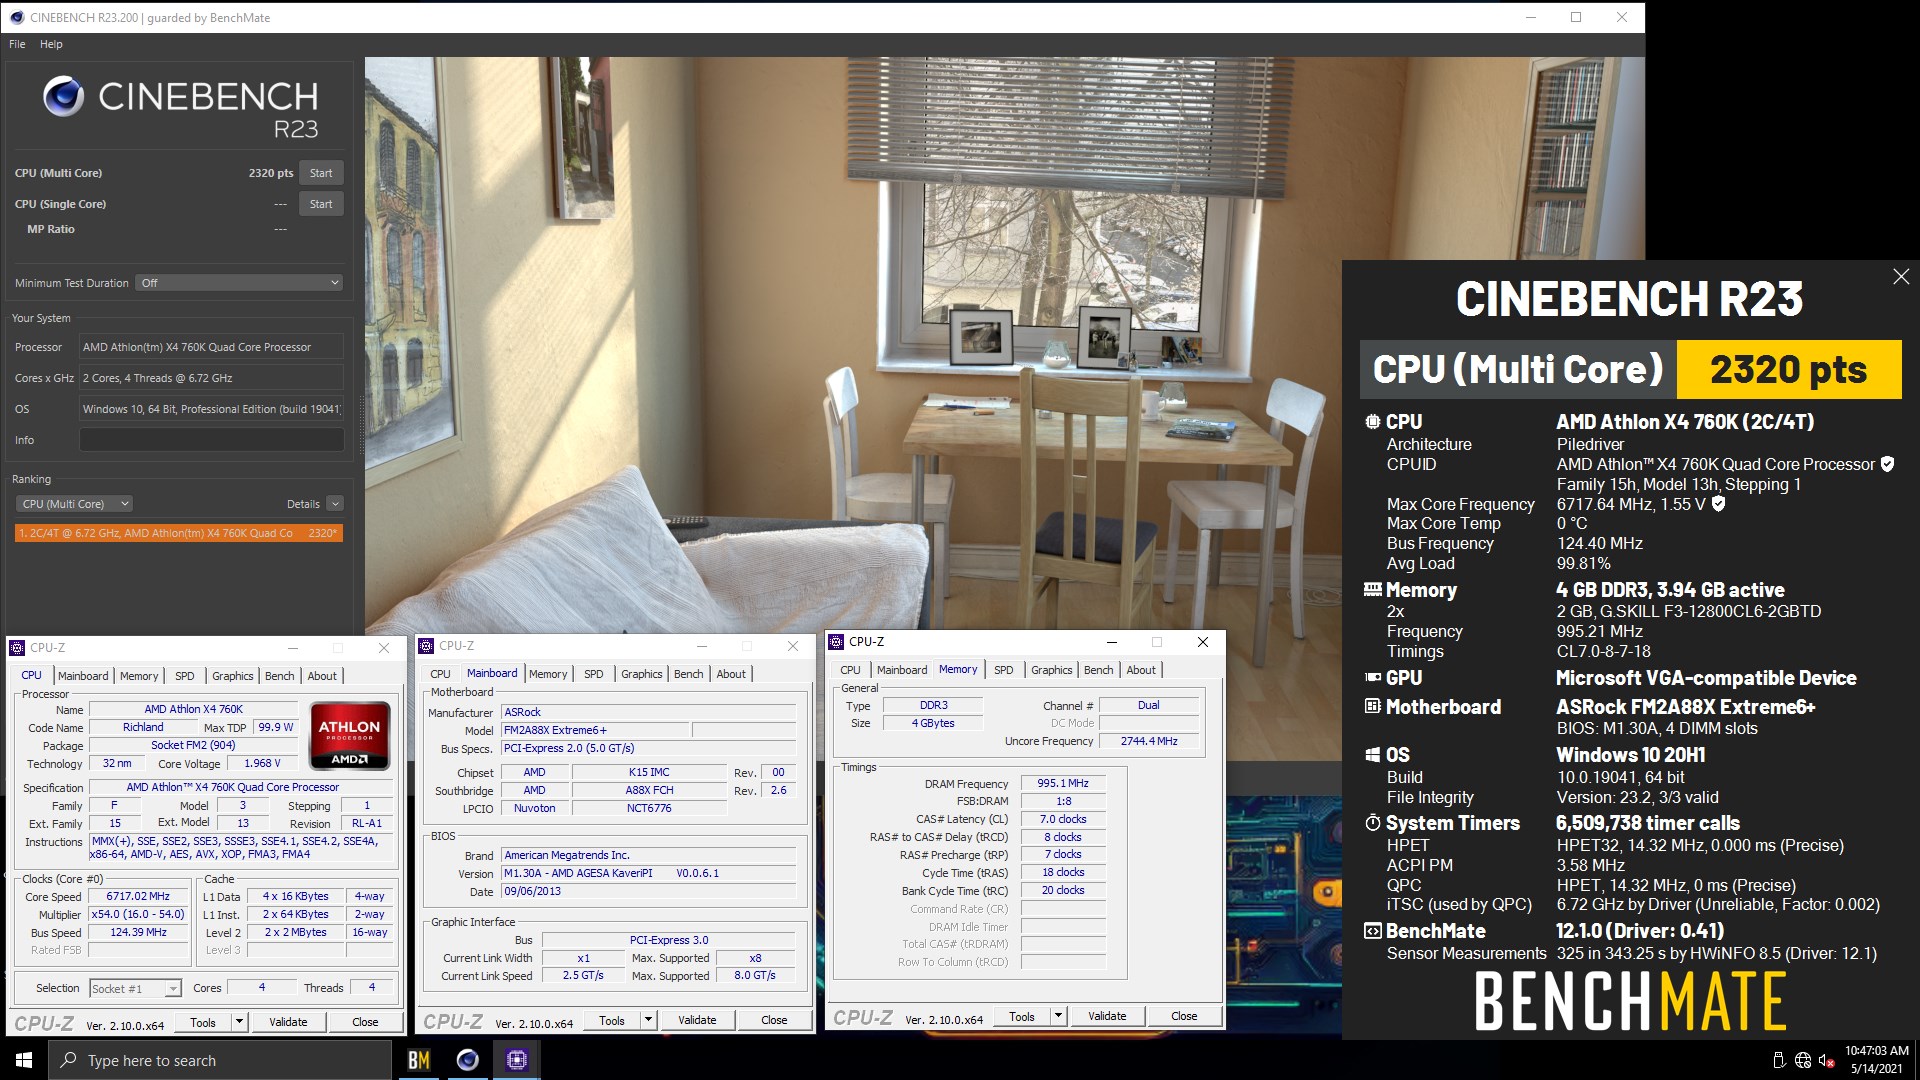Close the BenchMate result overlay

1901,277
